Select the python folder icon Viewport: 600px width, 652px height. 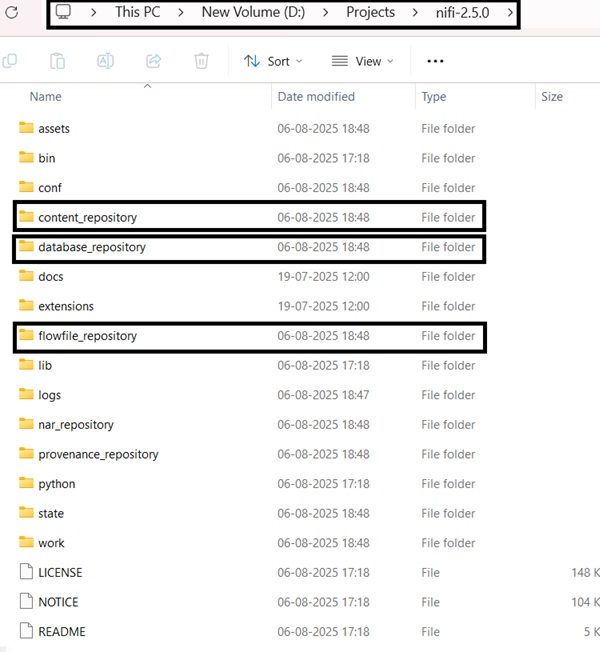[x=26, y=483]
